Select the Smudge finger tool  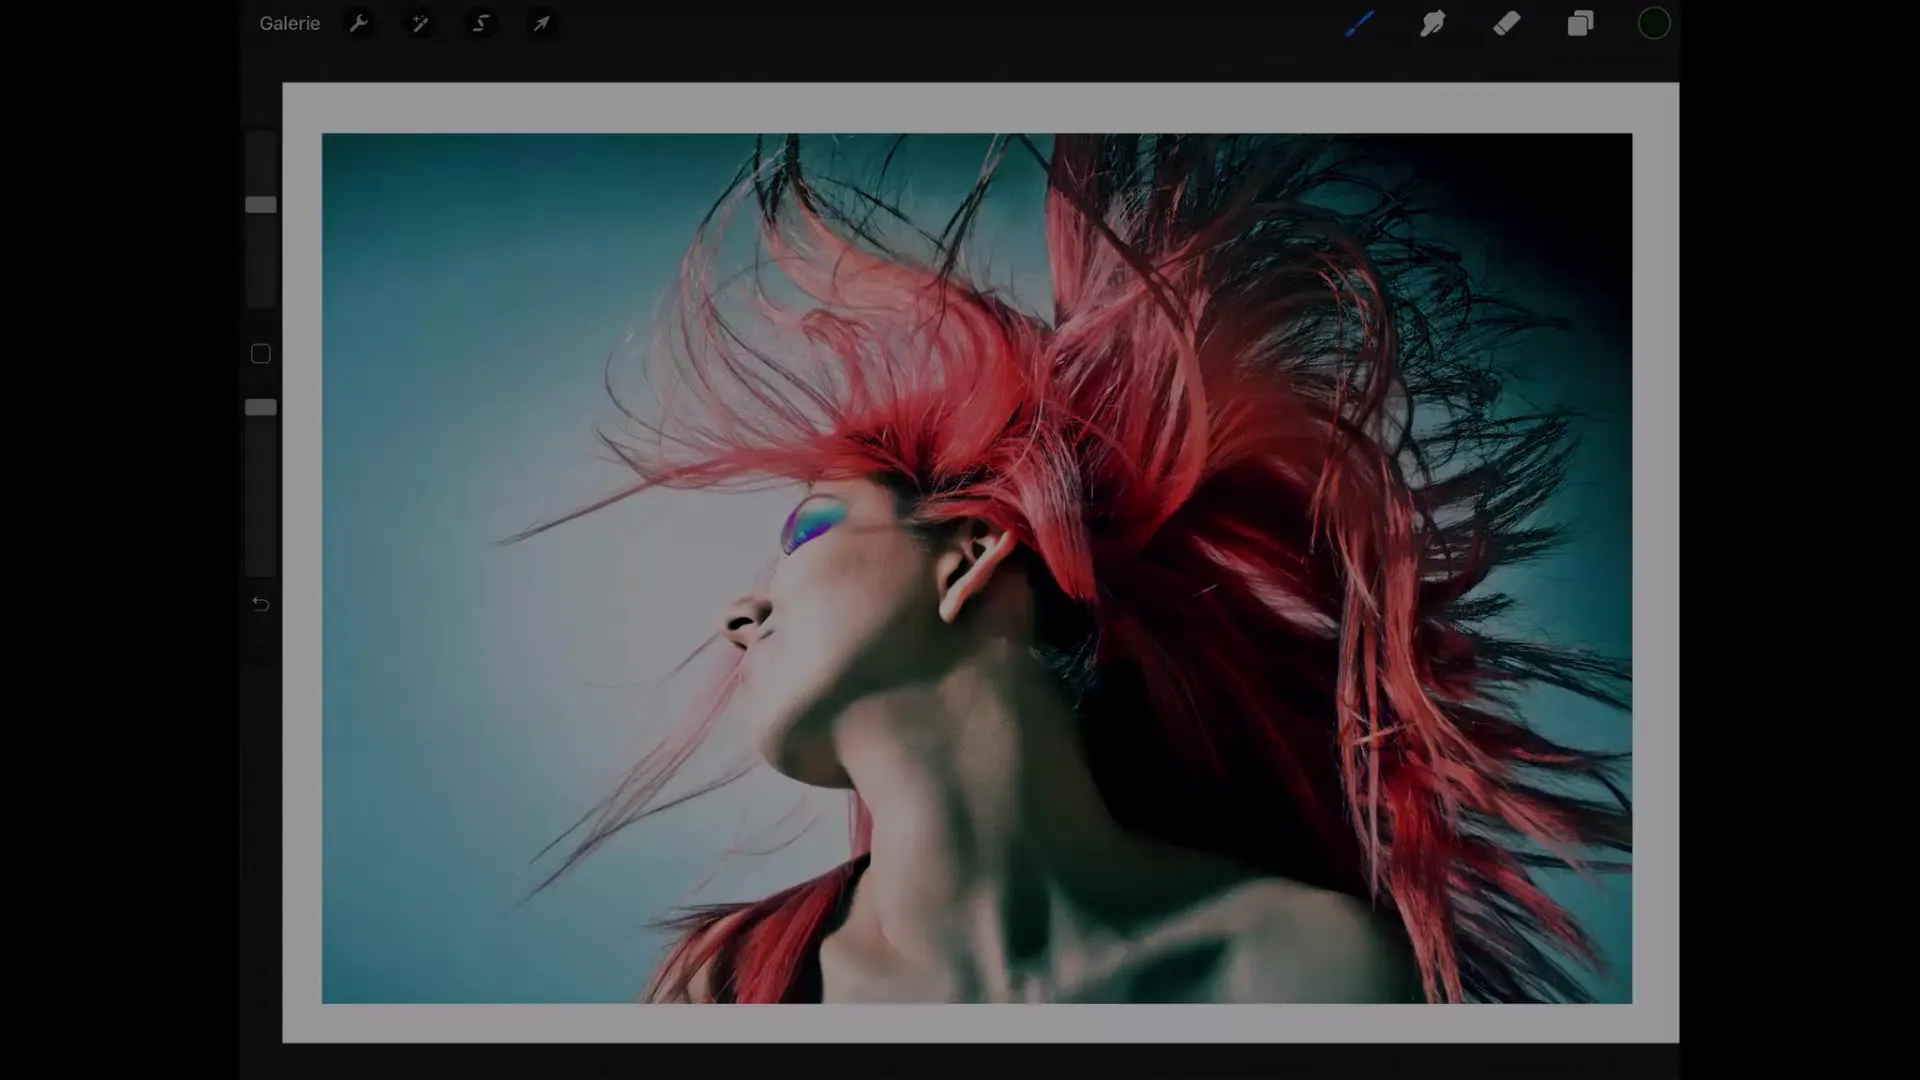[1433, 23]
